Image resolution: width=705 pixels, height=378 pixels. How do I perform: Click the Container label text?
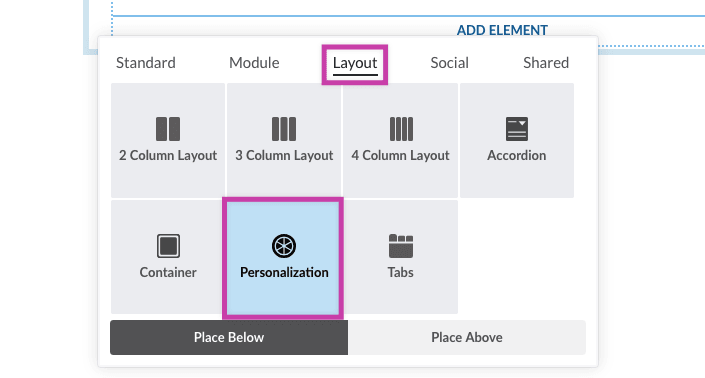[x=168, y=272]
